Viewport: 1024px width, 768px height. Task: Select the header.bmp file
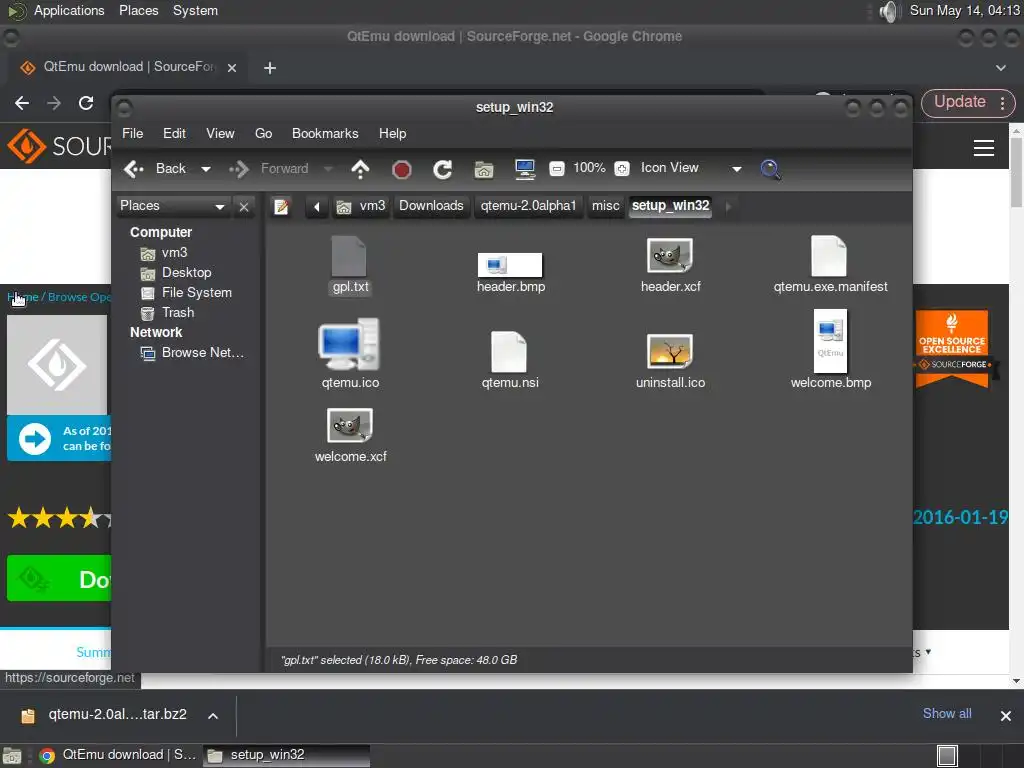(510, 264)
